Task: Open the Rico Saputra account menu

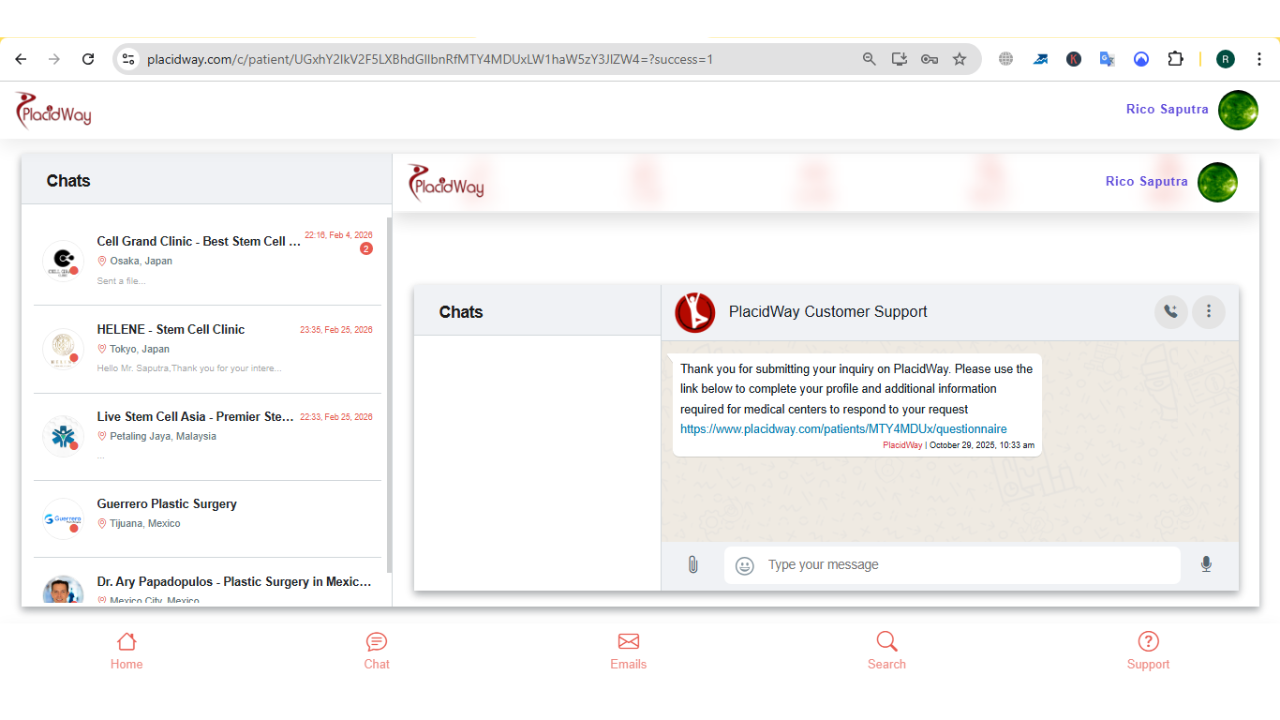Action: 1237,110
